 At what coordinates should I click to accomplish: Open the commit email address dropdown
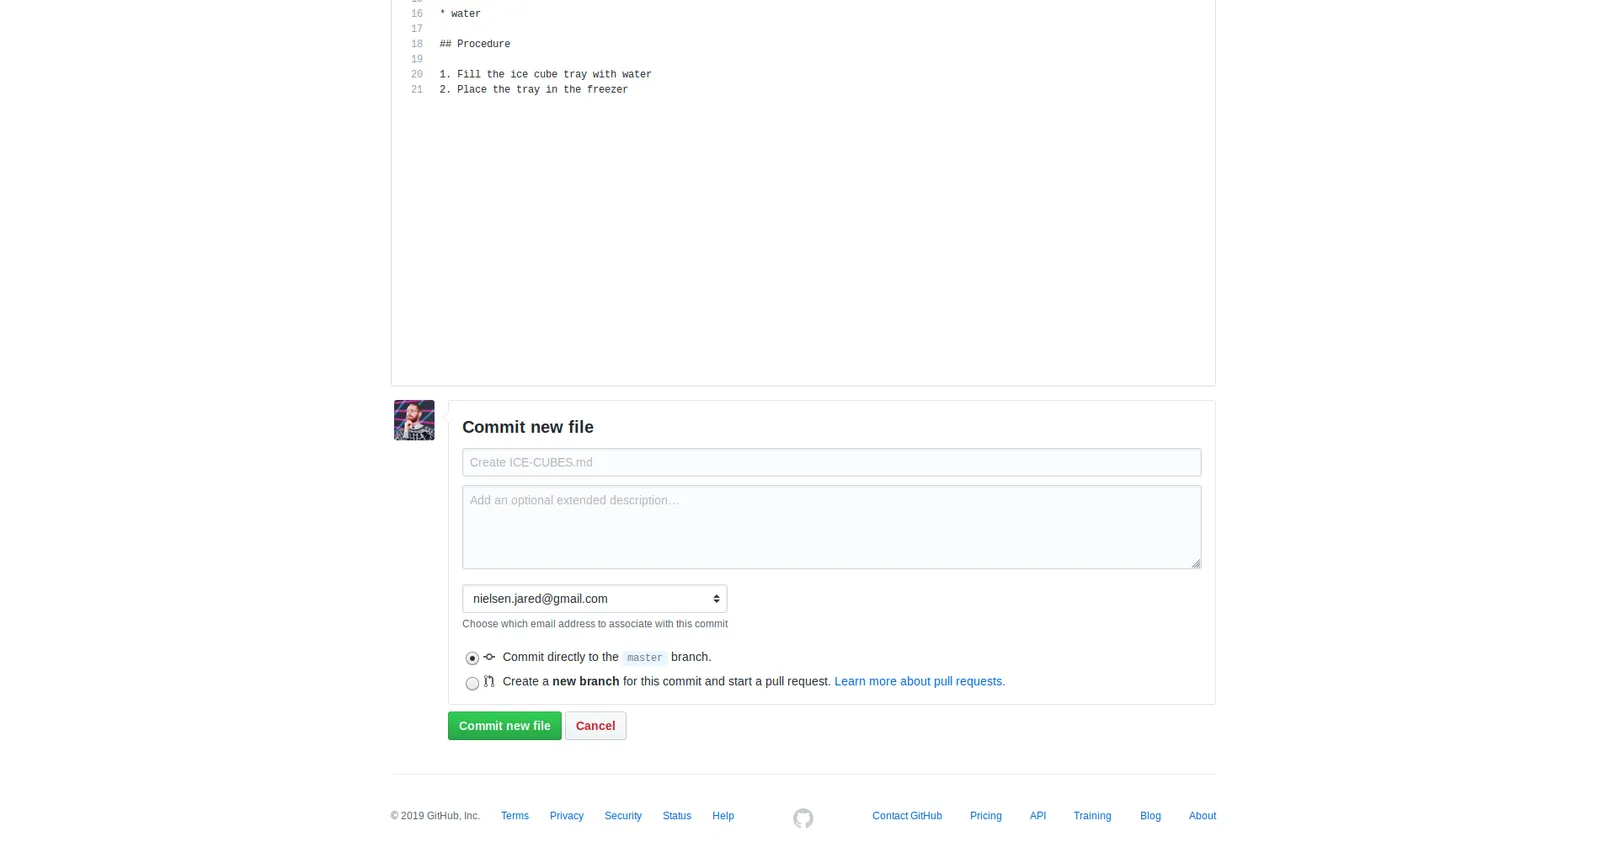coord(594,599)
